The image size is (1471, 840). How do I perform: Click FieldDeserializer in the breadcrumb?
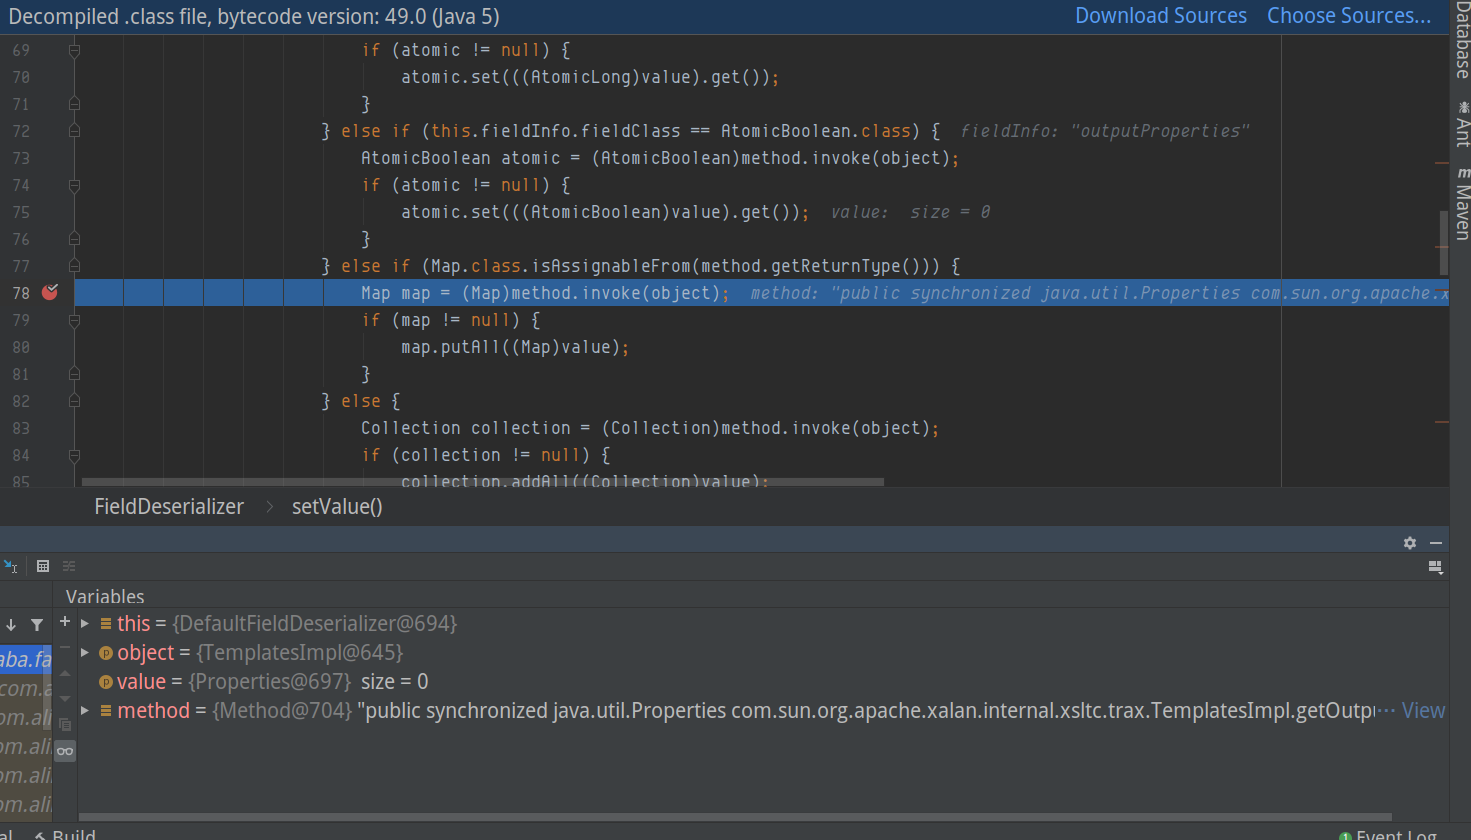[169, 507]
